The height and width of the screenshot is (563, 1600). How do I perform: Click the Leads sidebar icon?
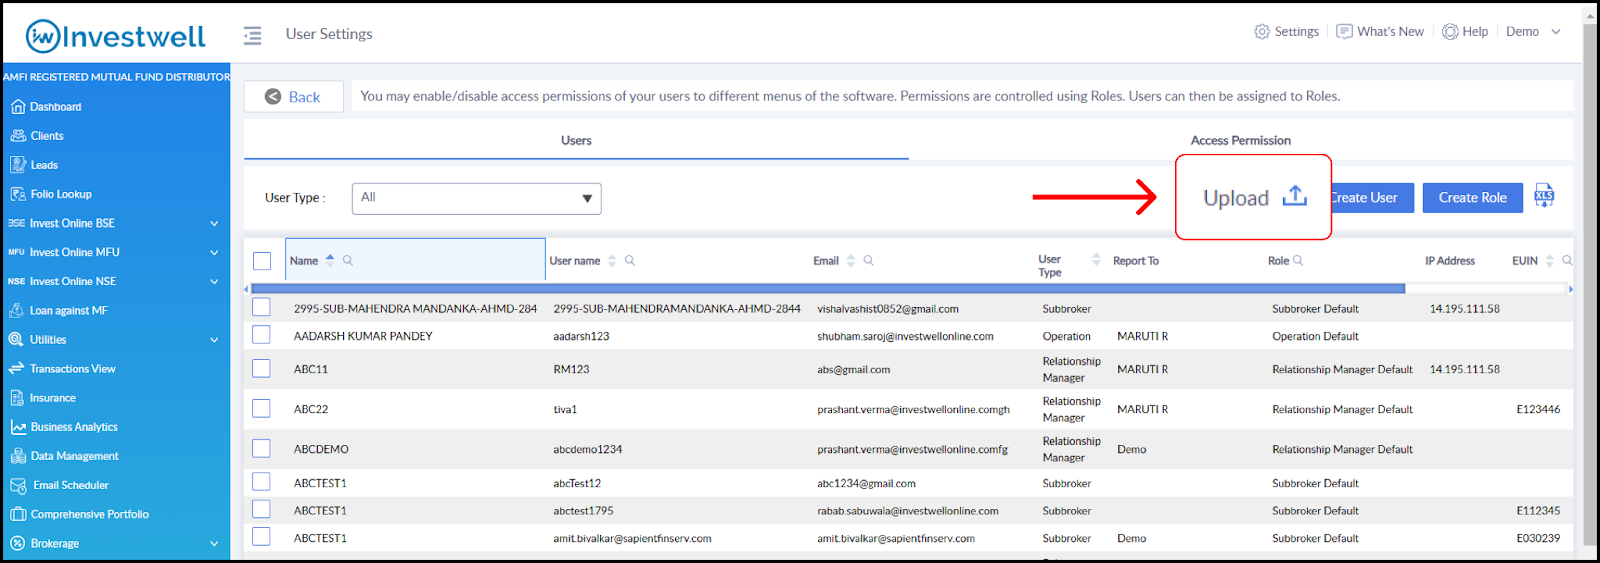(x=17, y=165)
